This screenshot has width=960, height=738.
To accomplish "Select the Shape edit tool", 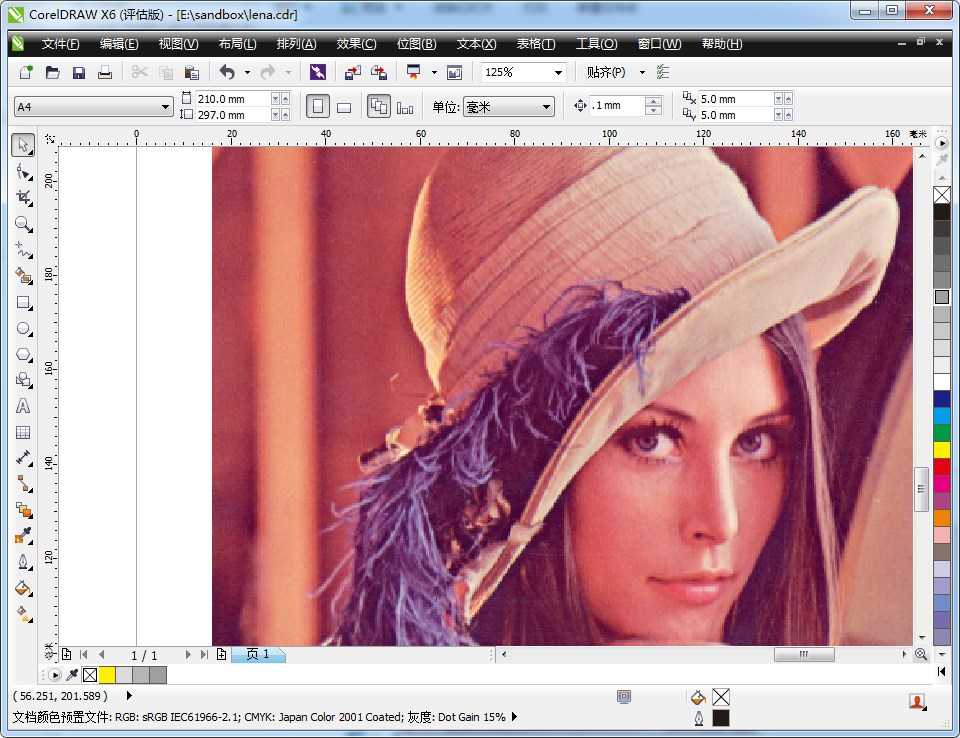I will click(23, 172).
